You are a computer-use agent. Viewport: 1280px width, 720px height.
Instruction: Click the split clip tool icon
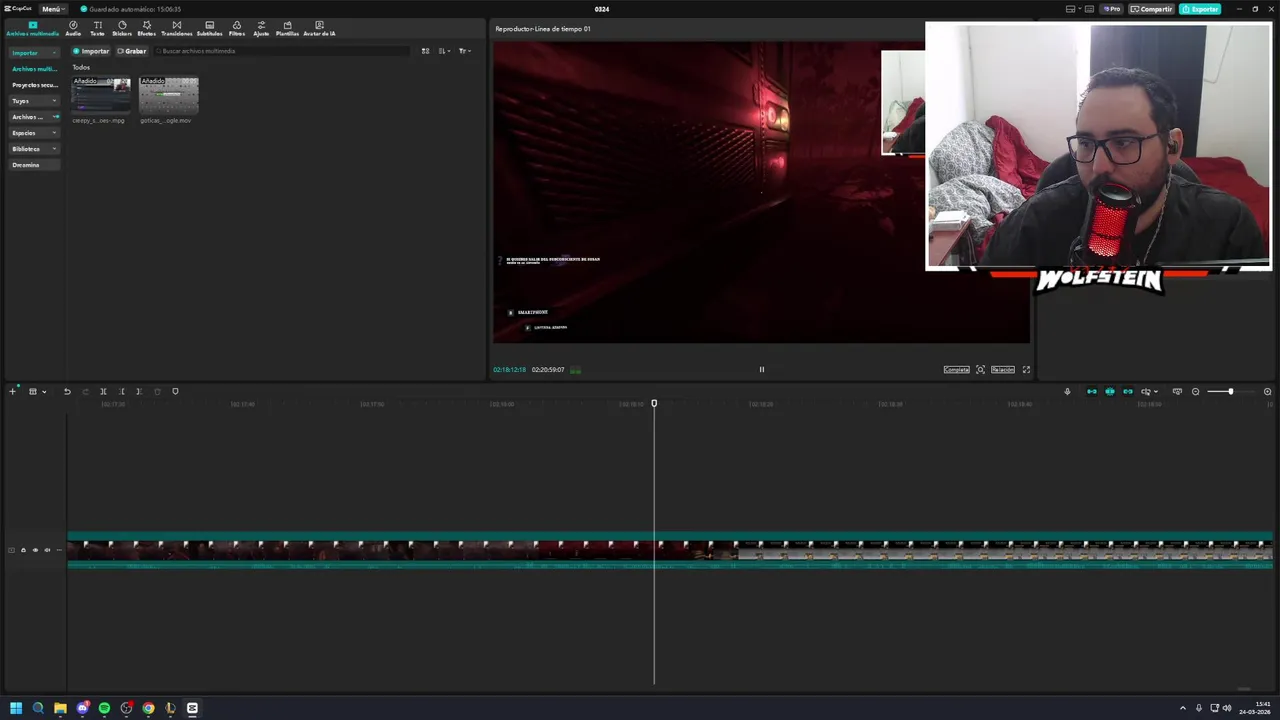(x=103, y=391)
